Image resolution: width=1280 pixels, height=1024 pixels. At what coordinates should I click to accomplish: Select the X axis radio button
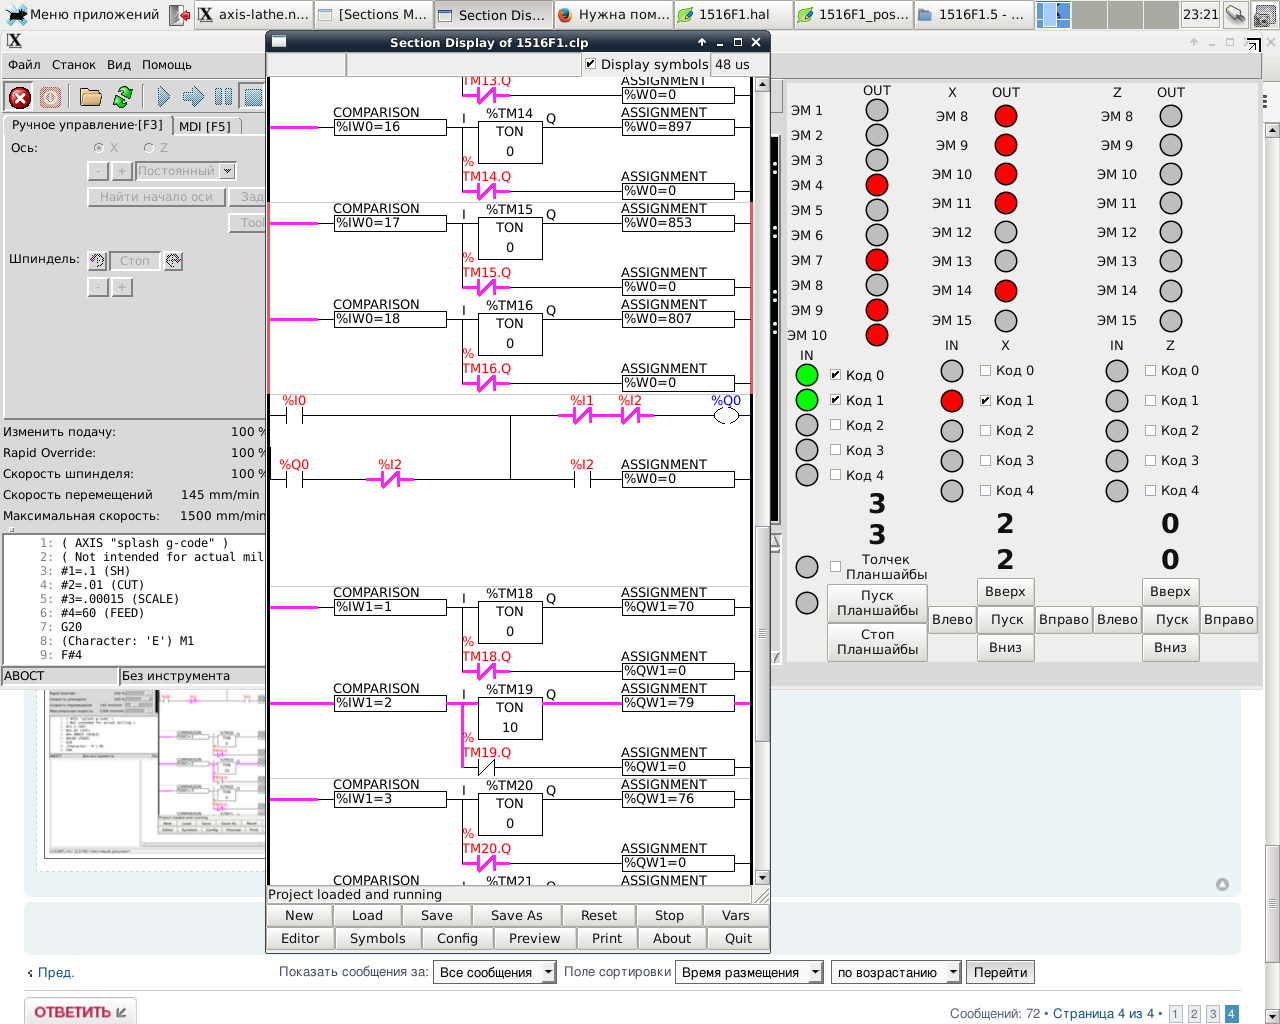tap(98, 148)
